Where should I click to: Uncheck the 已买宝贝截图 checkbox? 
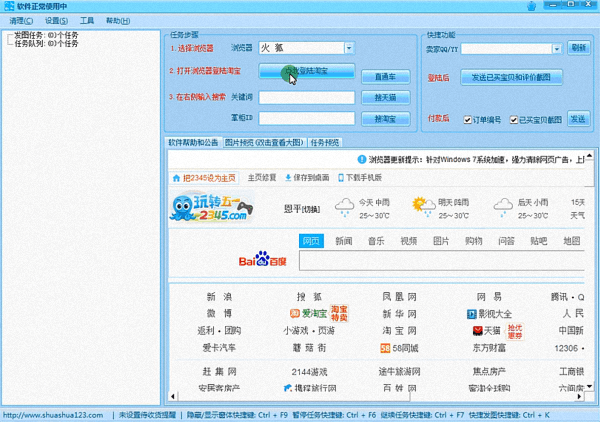512,119
